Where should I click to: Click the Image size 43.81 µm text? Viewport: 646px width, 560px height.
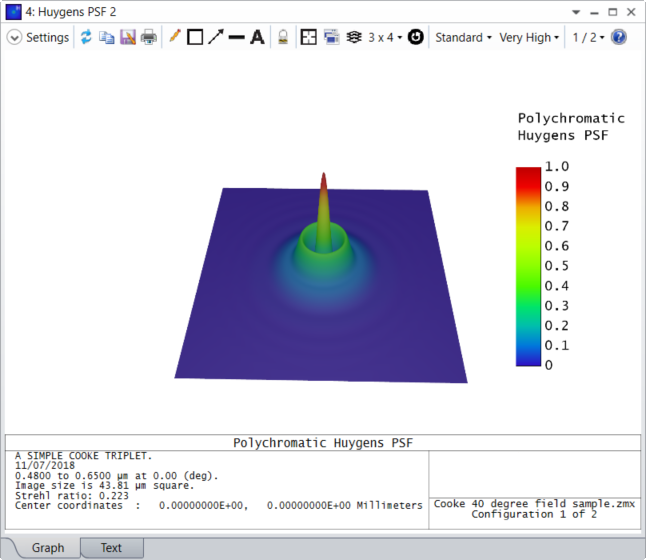(x=104, y=485)
